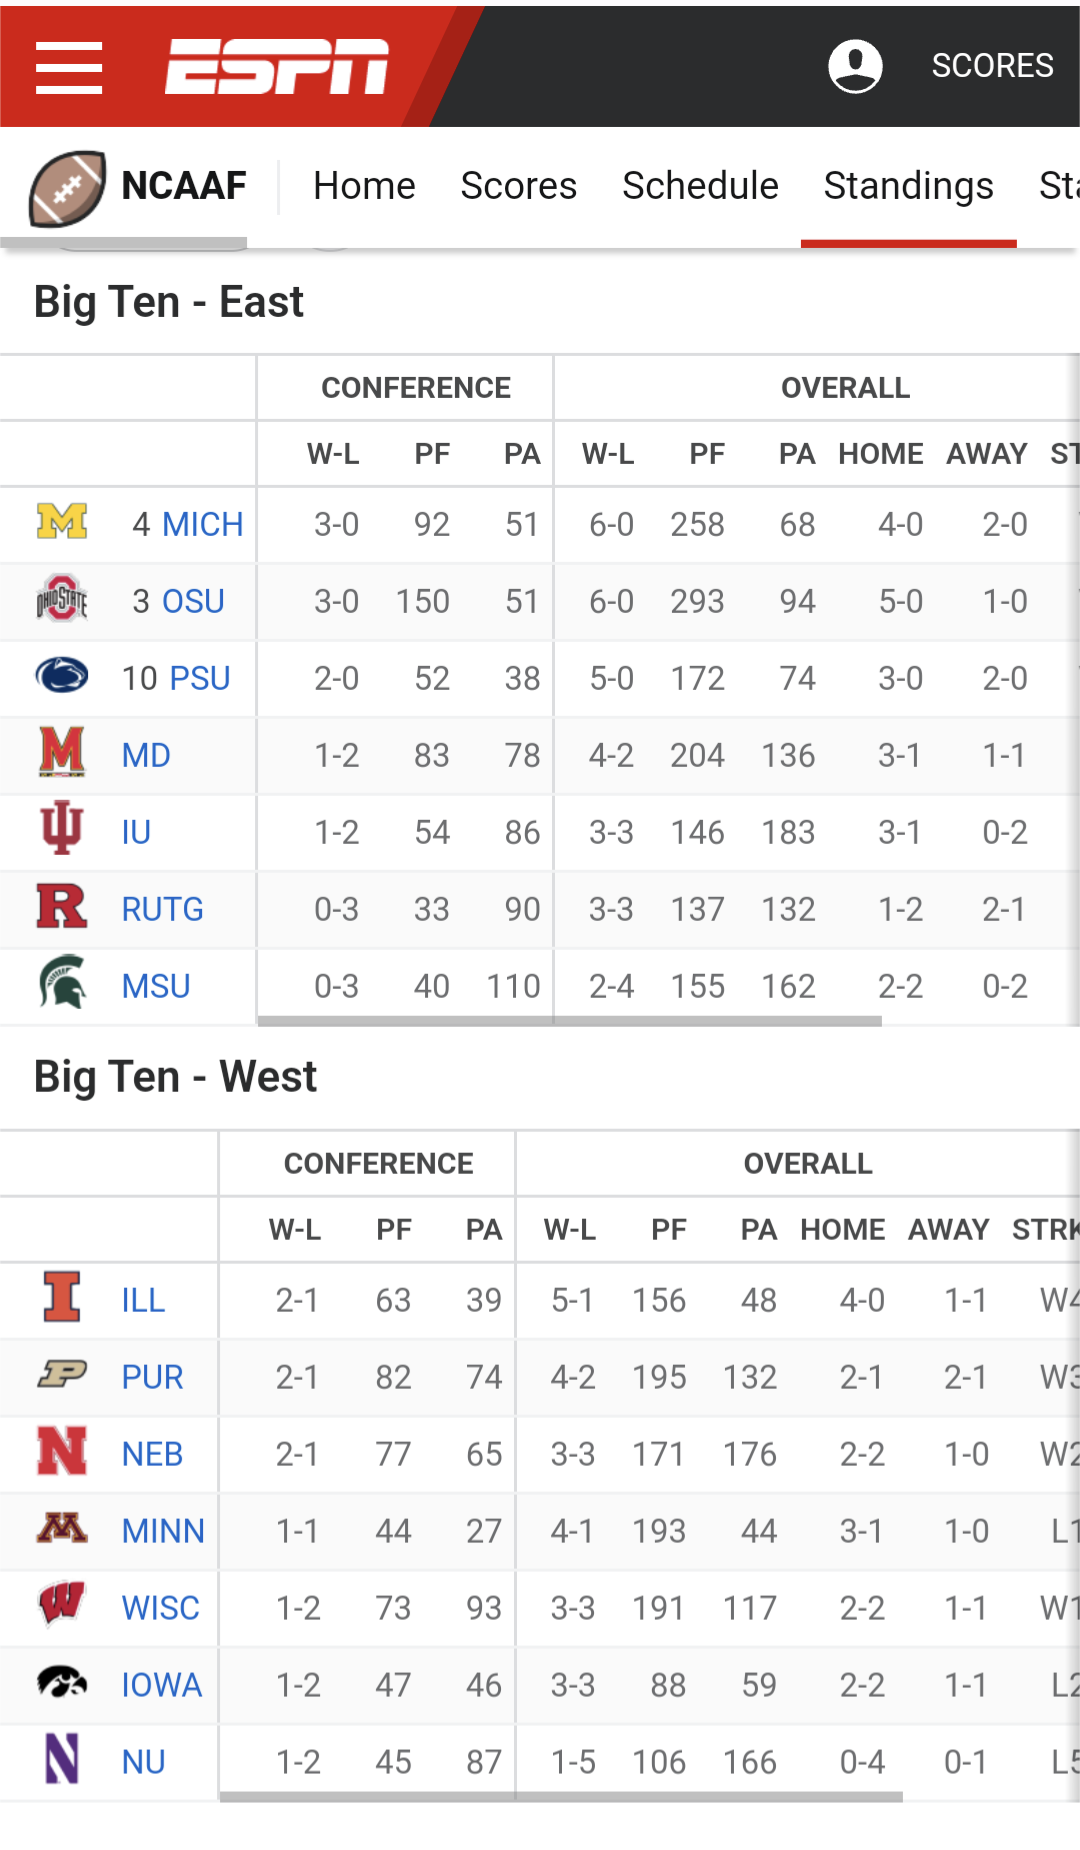The height and width of the screenshot is (1850, 1080).
Task: Tap the Michigan team logo
Action: click(x=62, y=522)
